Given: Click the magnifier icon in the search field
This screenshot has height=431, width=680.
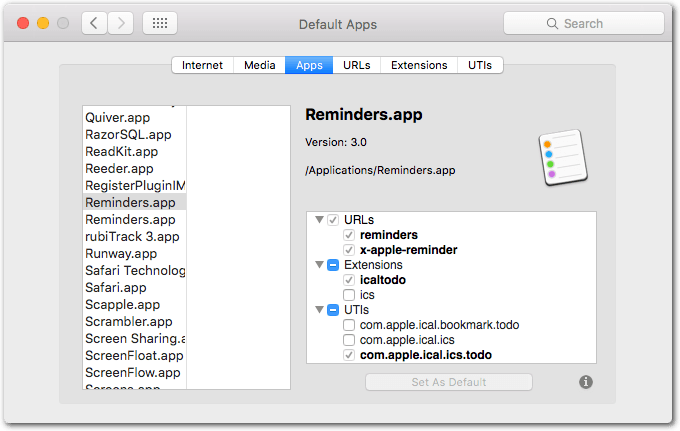Looking at the screenshot, I should coord(552,23).
